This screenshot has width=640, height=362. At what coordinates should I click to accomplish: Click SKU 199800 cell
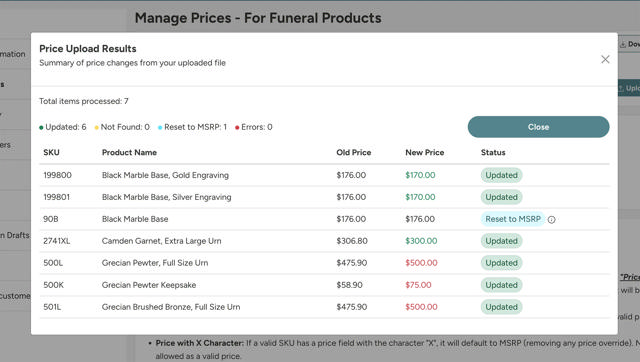[x=58, y=175]
